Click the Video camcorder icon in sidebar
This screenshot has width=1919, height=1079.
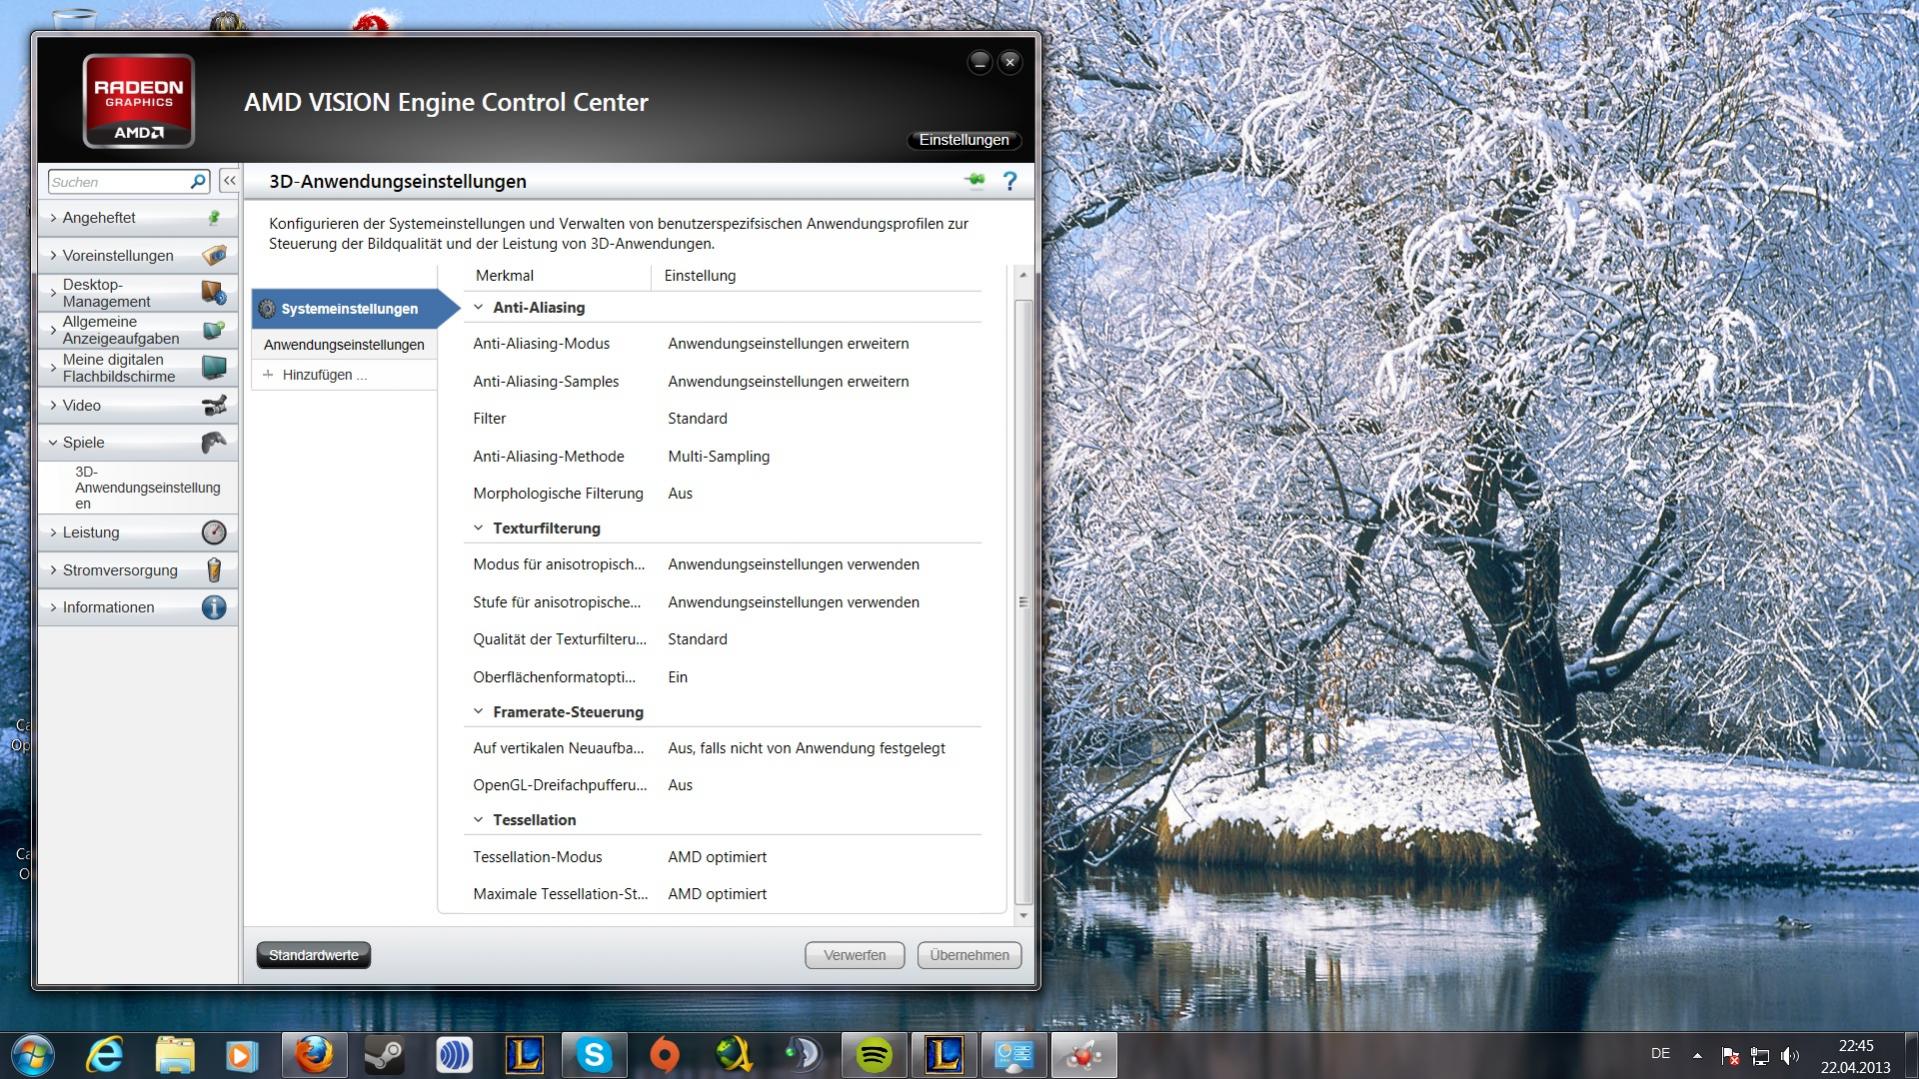coord(214,405)
